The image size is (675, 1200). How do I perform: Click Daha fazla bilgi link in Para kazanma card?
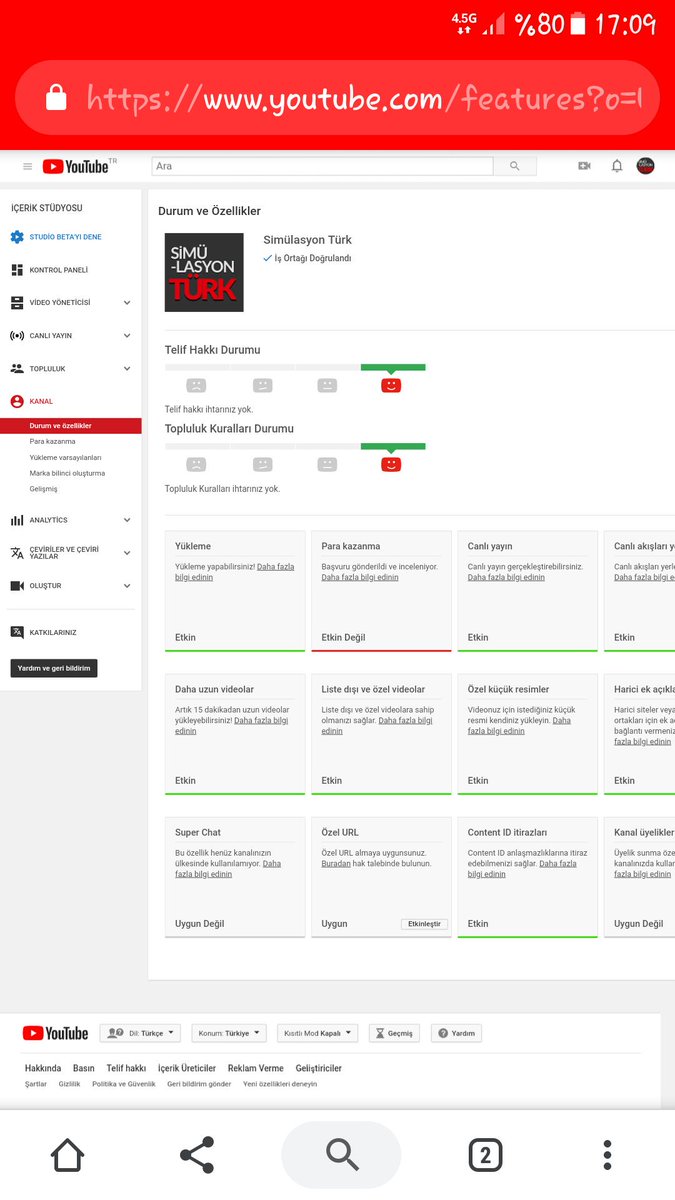pos(360,577)
